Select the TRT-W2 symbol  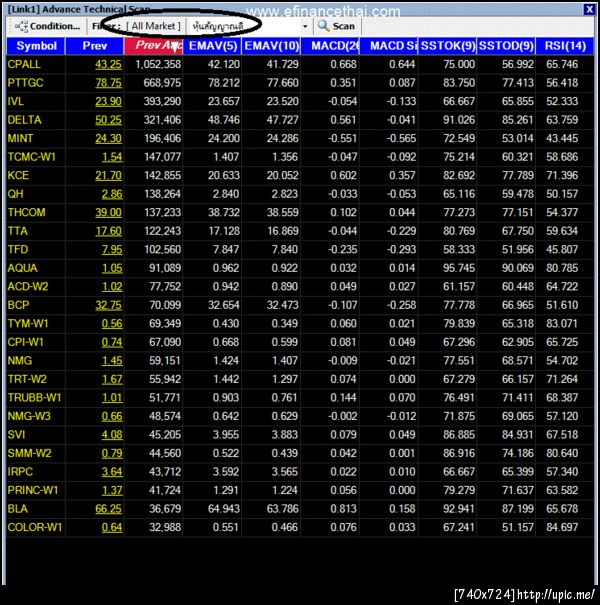27,379
